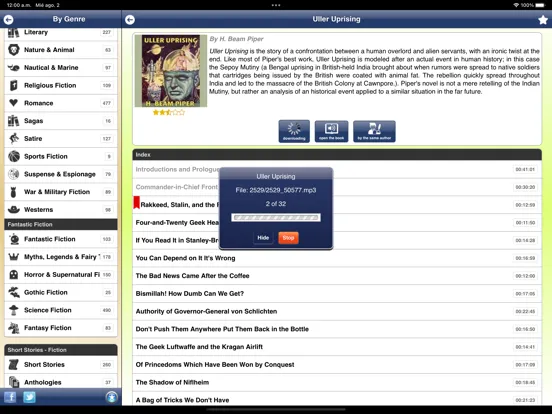Open the Fantastic Fiction genre icon
Screen dimensions: 552x414
click(14, 239)
